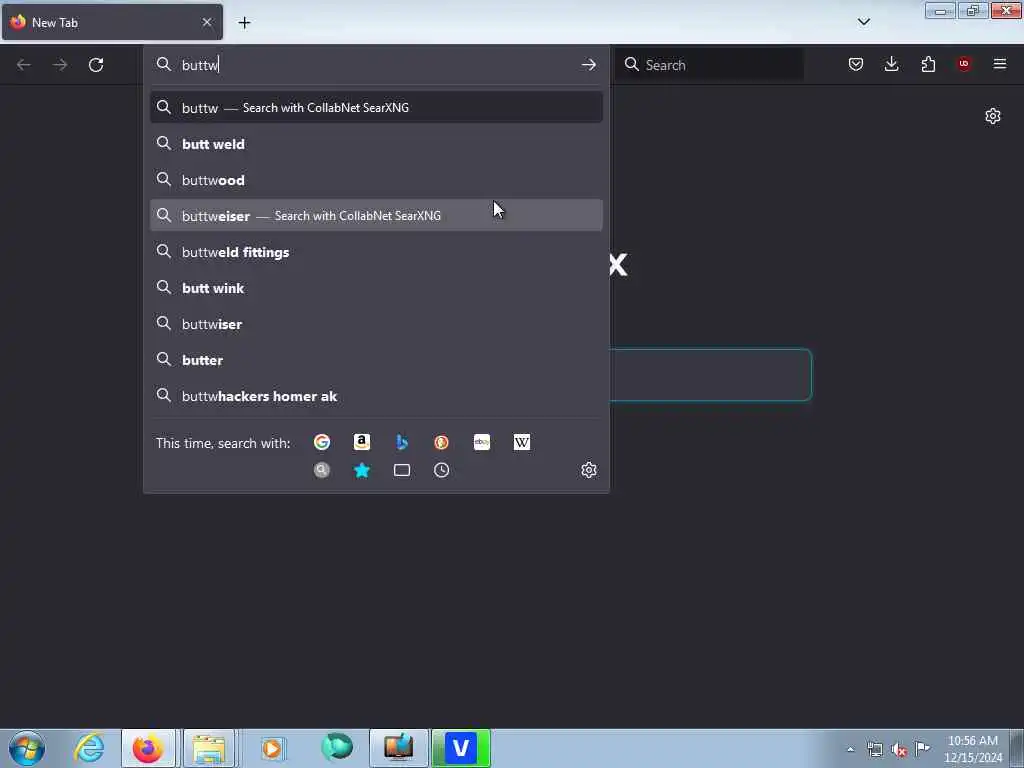The image size is (1024, 768).
Task: Open search settings gear in dropdown
Action: [589, 470]
